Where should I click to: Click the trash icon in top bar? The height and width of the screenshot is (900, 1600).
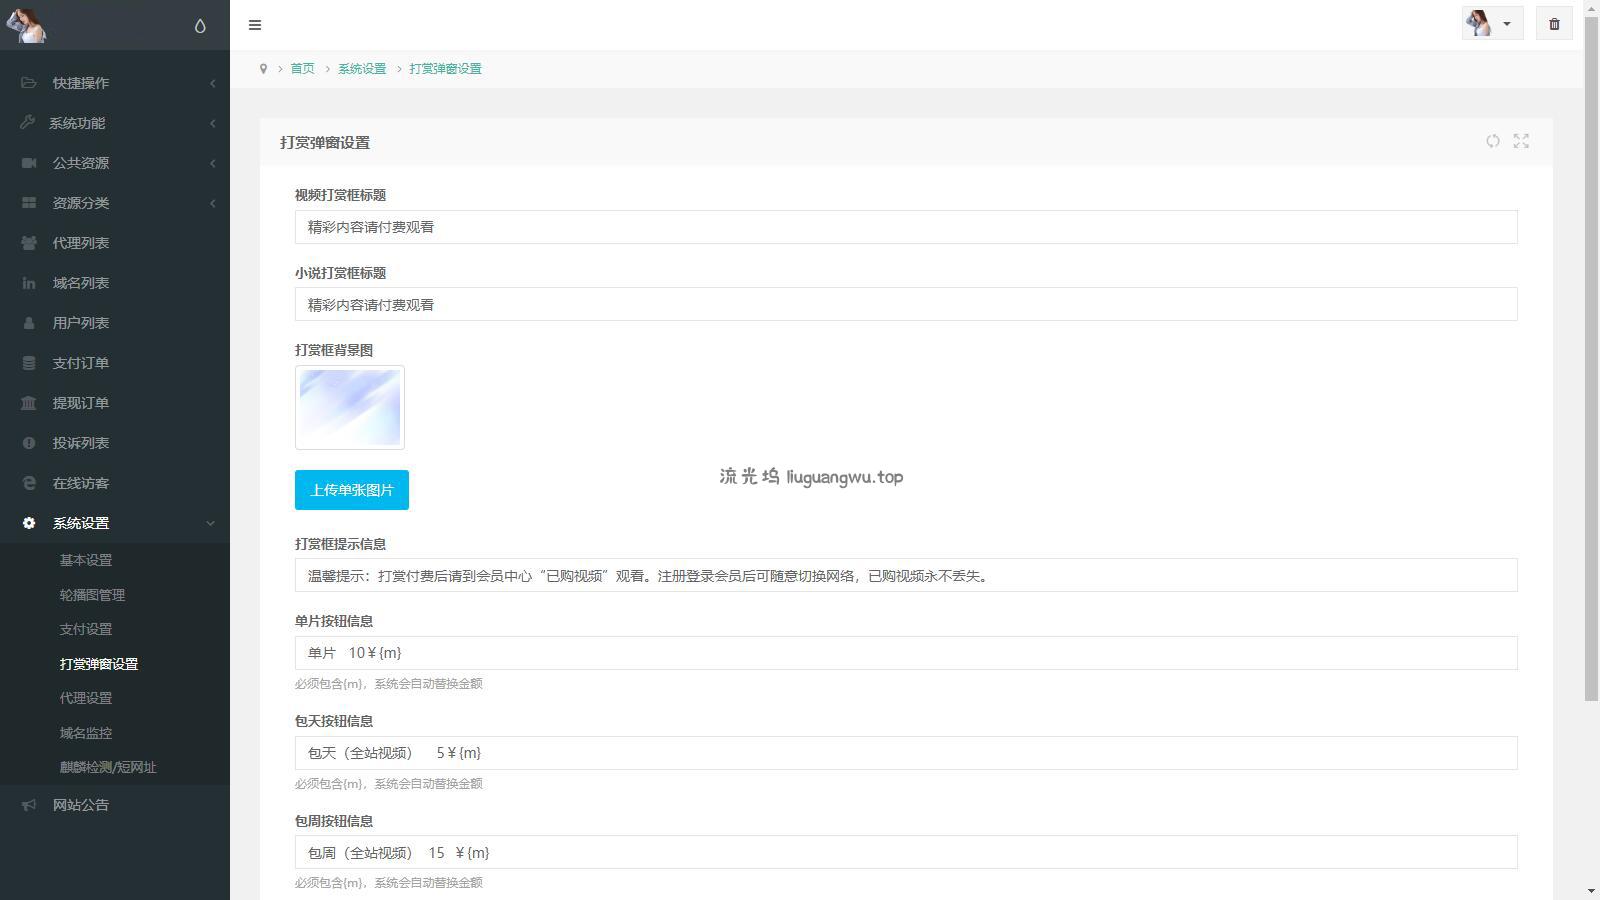(1554, 24)
